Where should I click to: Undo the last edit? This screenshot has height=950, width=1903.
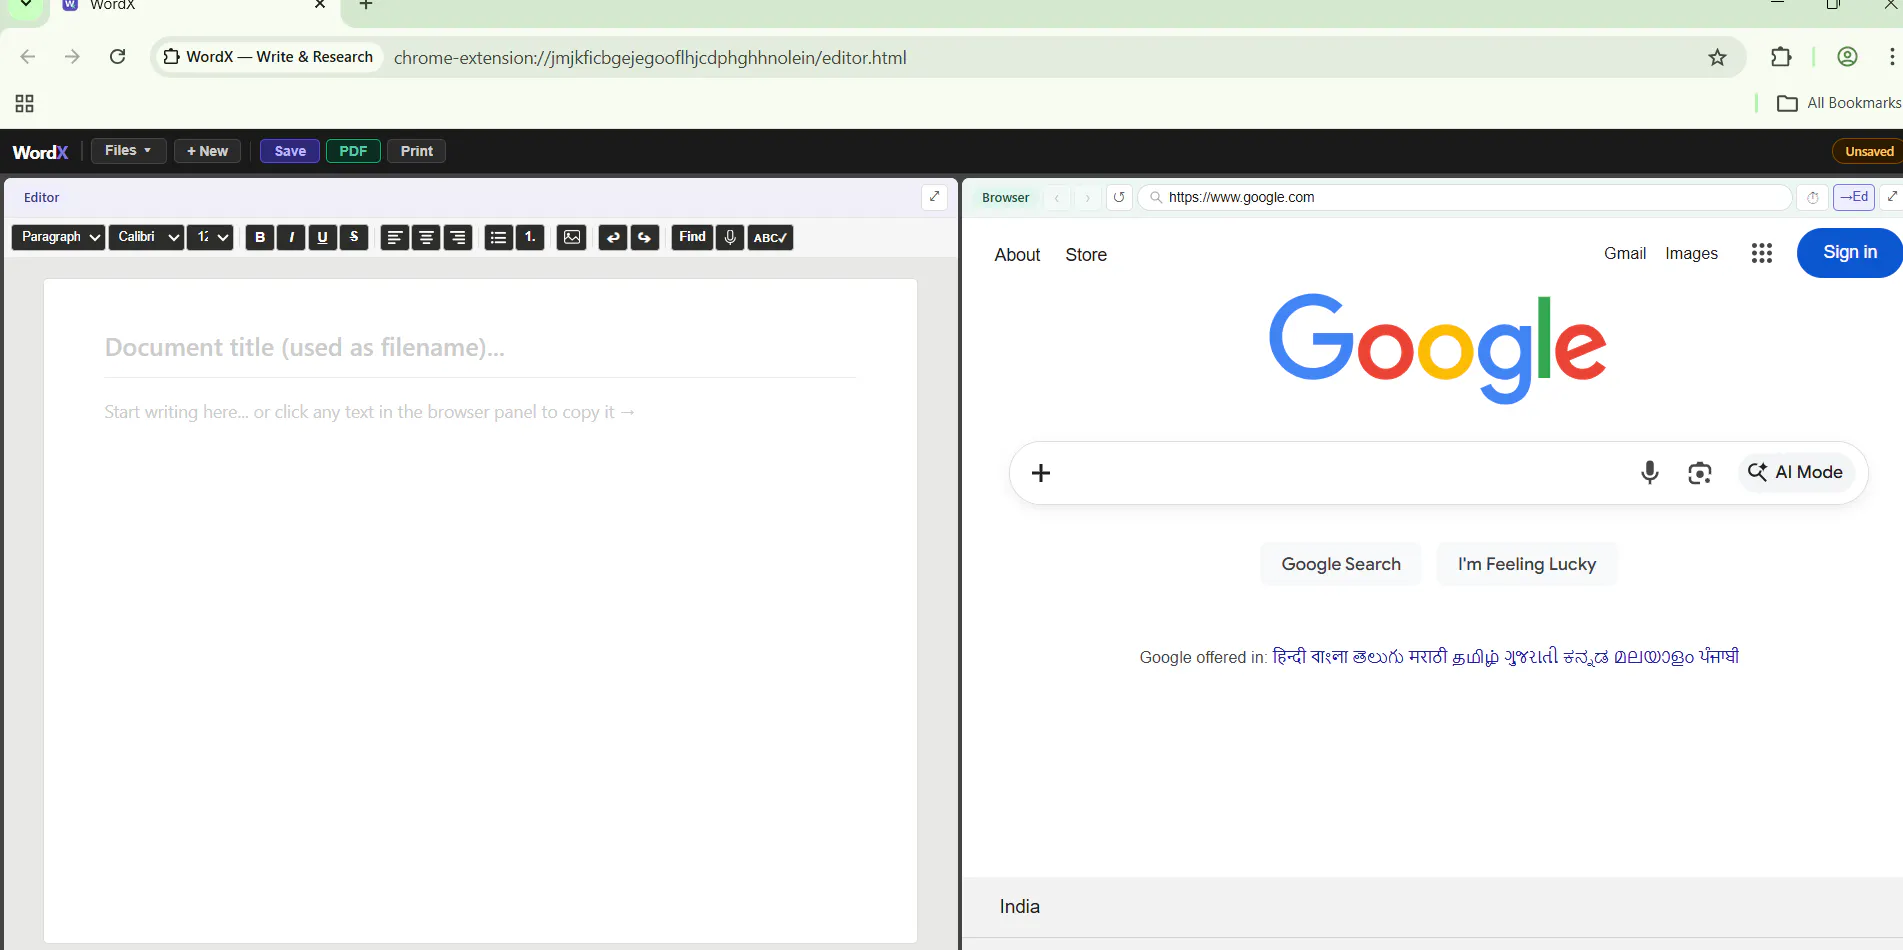[613, 237]
